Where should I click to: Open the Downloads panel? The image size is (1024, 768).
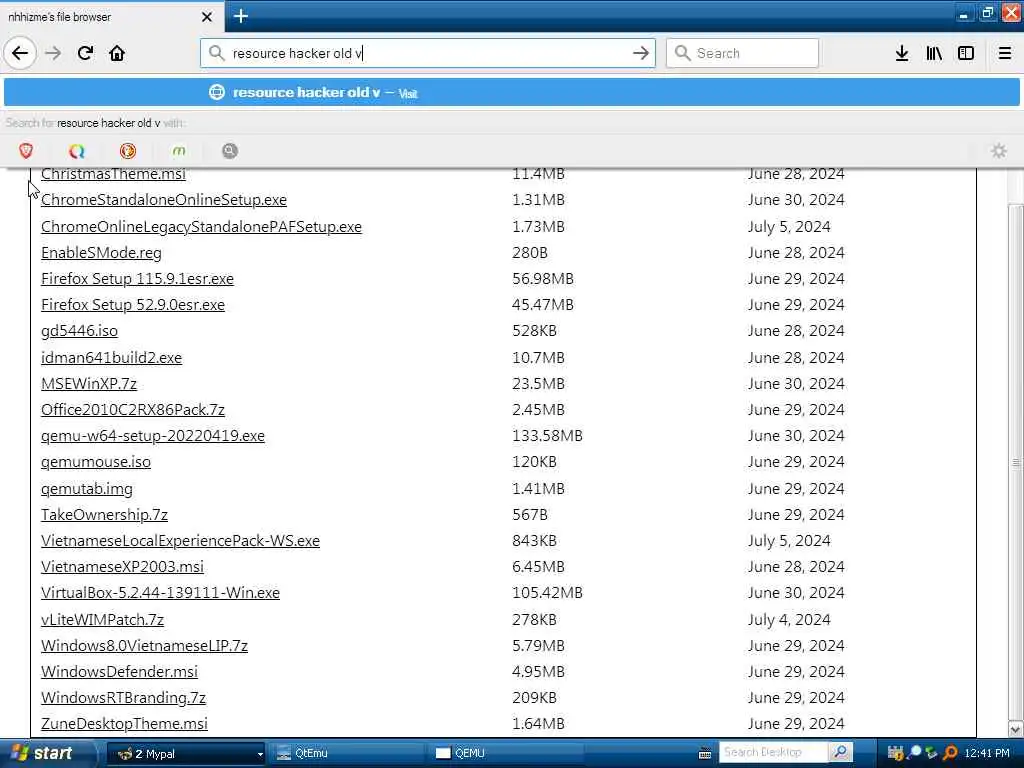pyautogui.click(x=902, y=53)
